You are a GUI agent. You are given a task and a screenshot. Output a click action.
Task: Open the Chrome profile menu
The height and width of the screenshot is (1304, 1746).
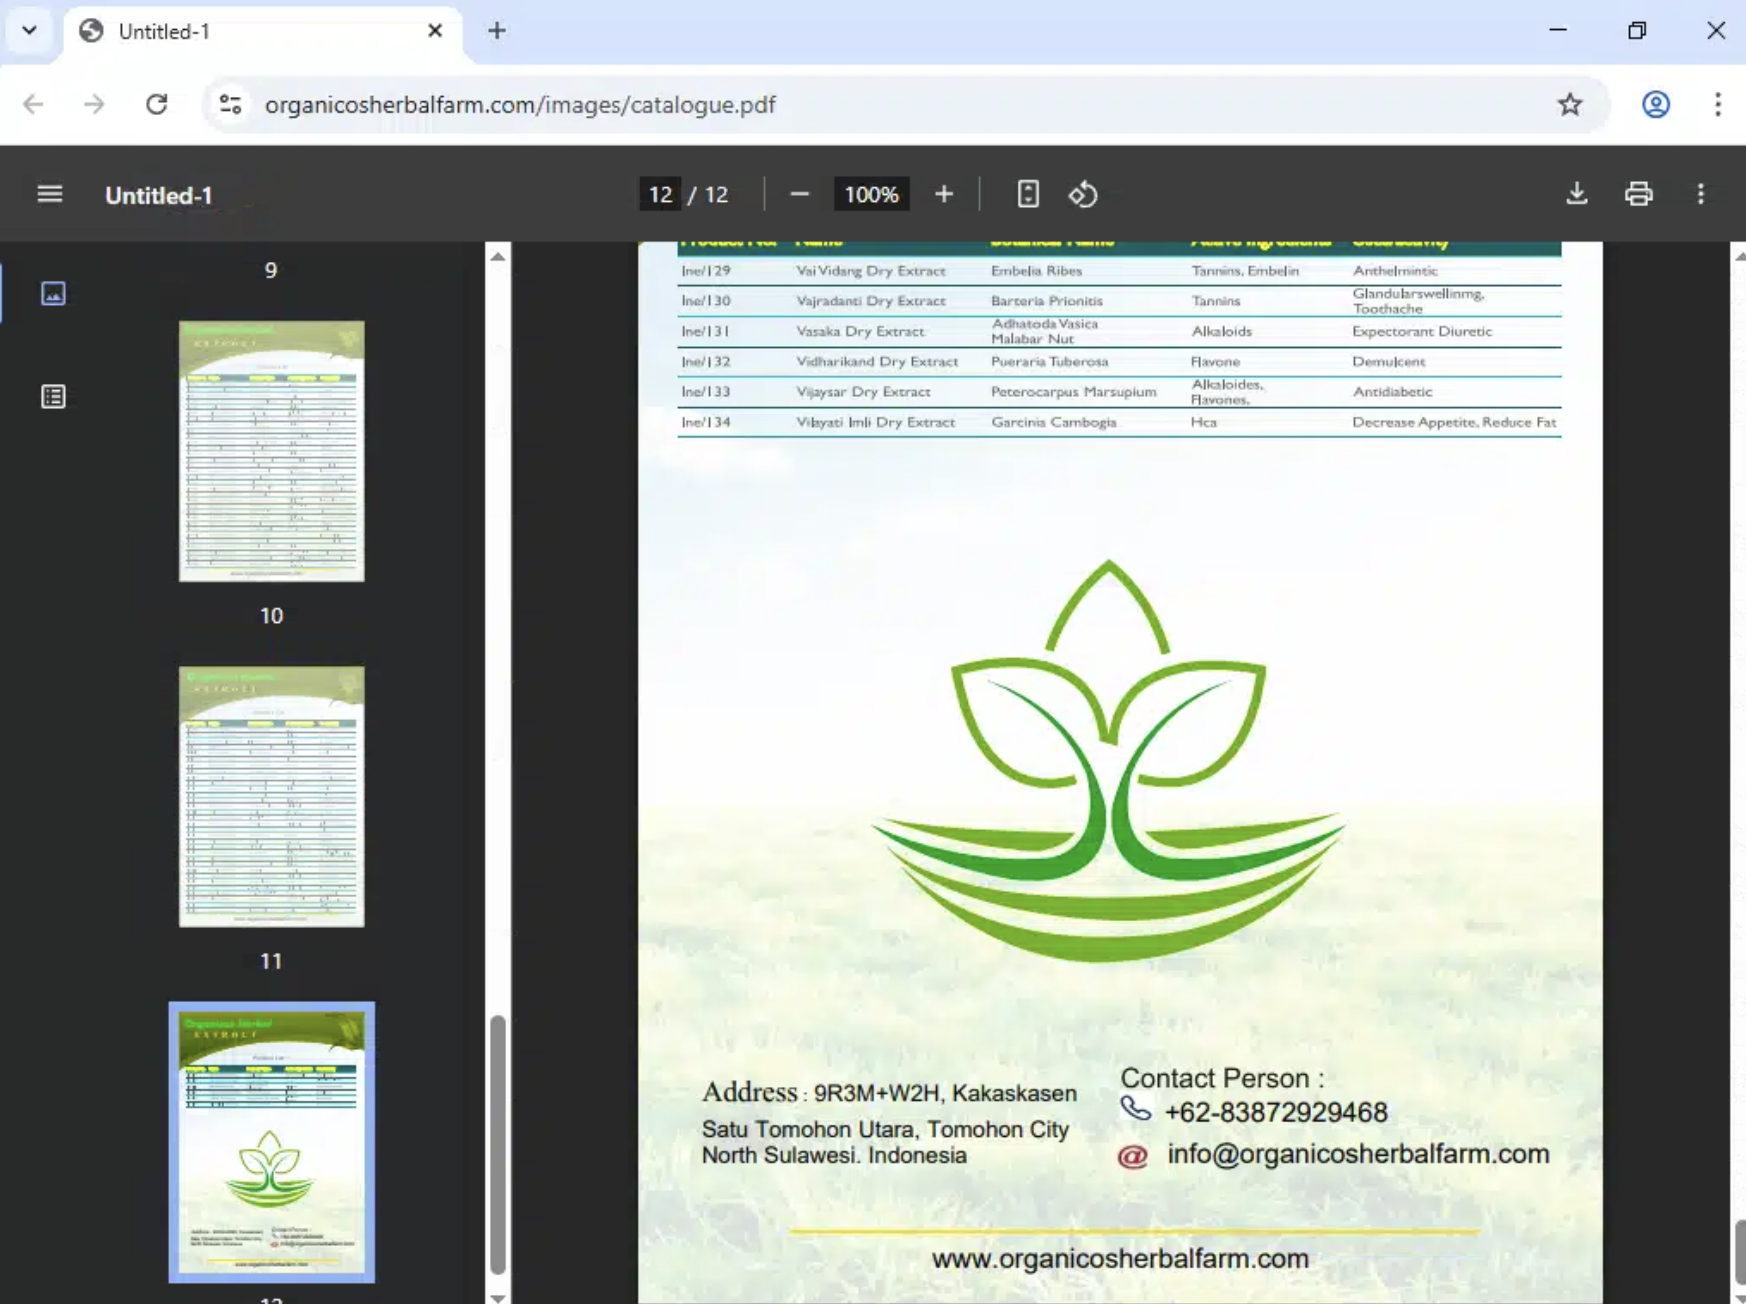1656,104
